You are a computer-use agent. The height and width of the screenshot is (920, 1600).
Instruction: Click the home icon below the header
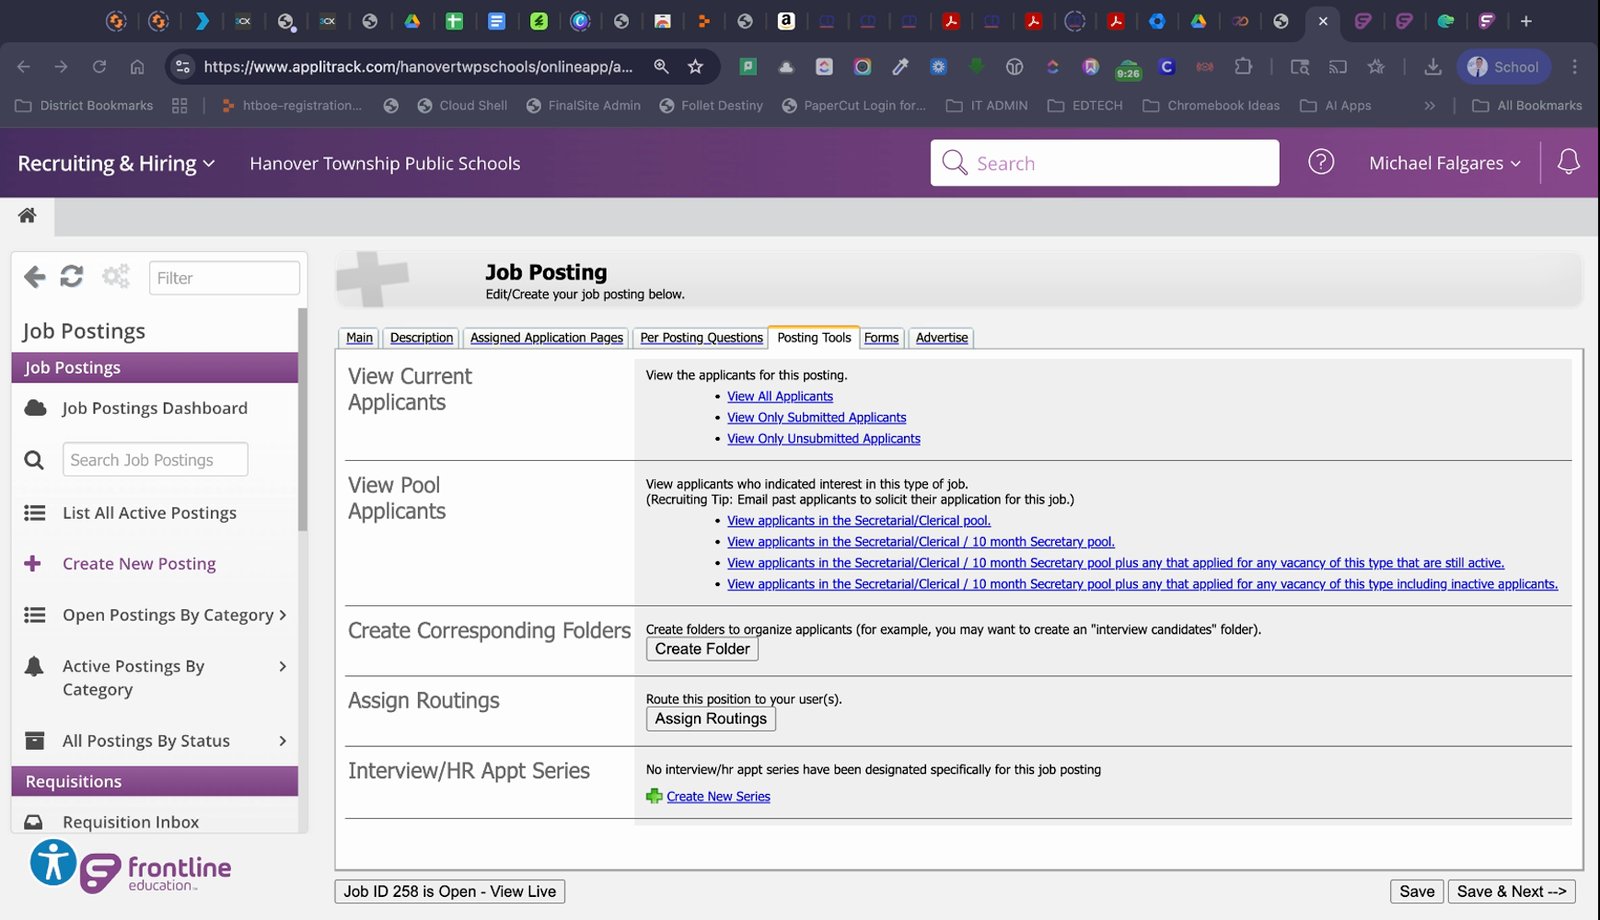(27, 215)
